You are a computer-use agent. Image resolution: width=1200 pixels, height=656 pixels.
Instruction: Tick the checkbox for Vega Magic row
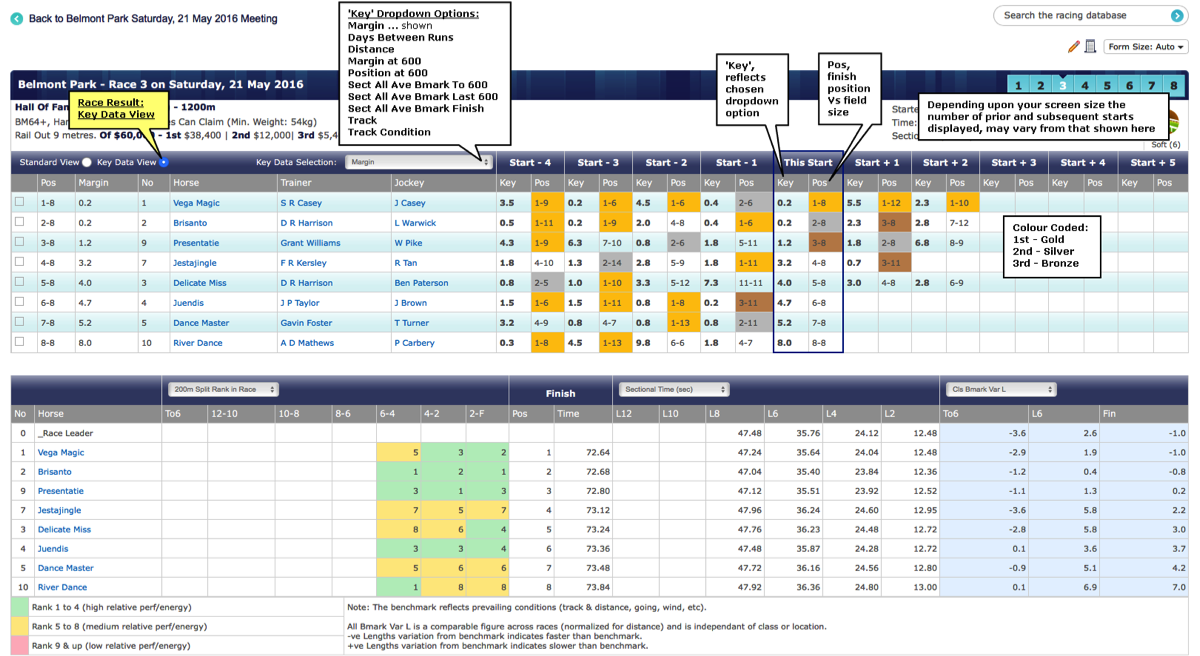click(19, 202)
